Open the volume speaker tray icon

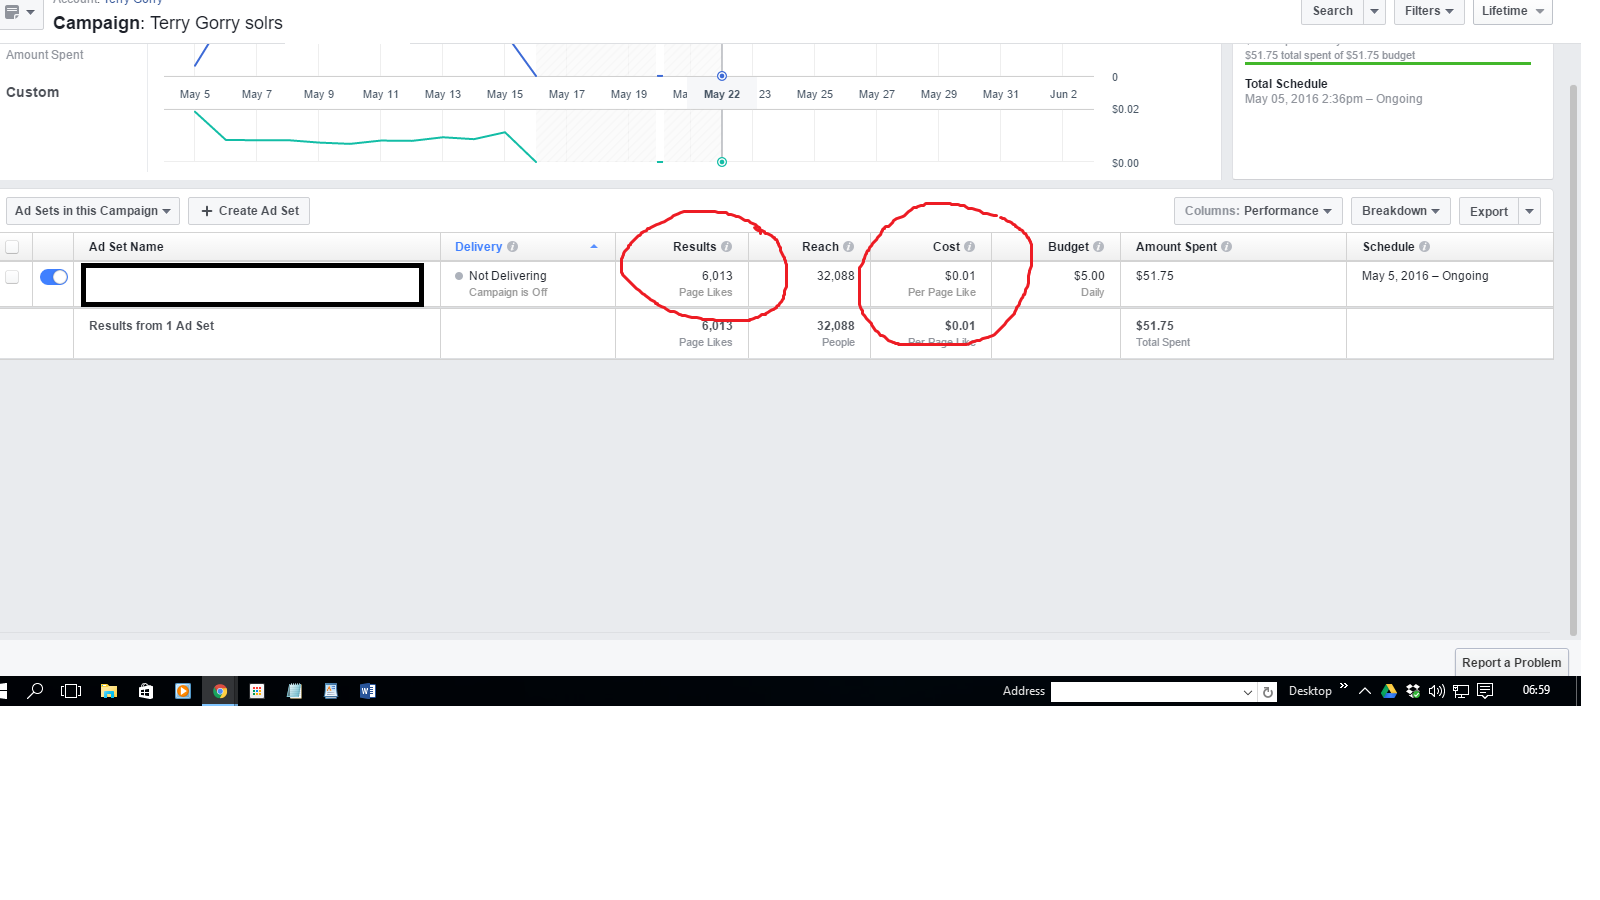1437,690
